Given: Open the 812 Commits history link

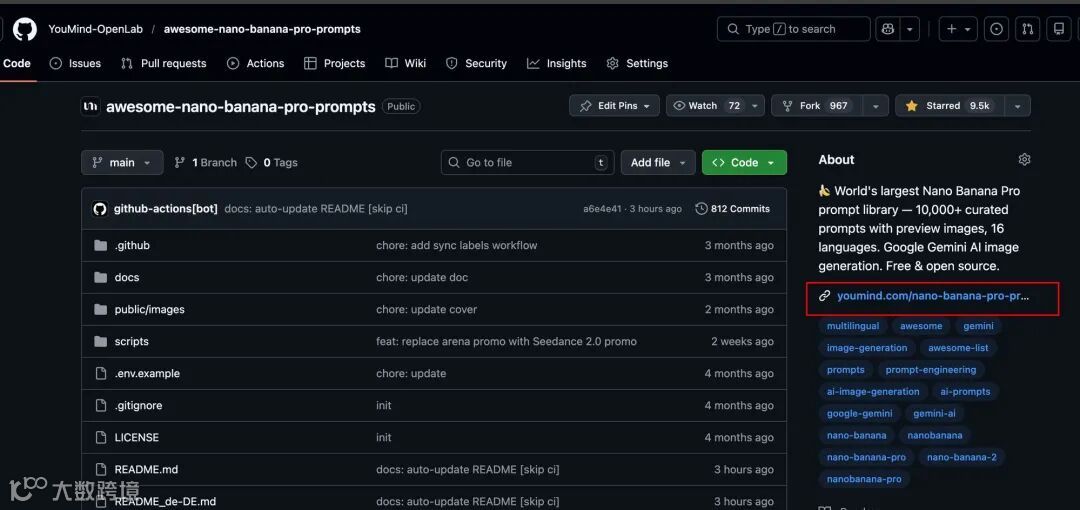Looking at the screenshot, I should click(733, 209).
